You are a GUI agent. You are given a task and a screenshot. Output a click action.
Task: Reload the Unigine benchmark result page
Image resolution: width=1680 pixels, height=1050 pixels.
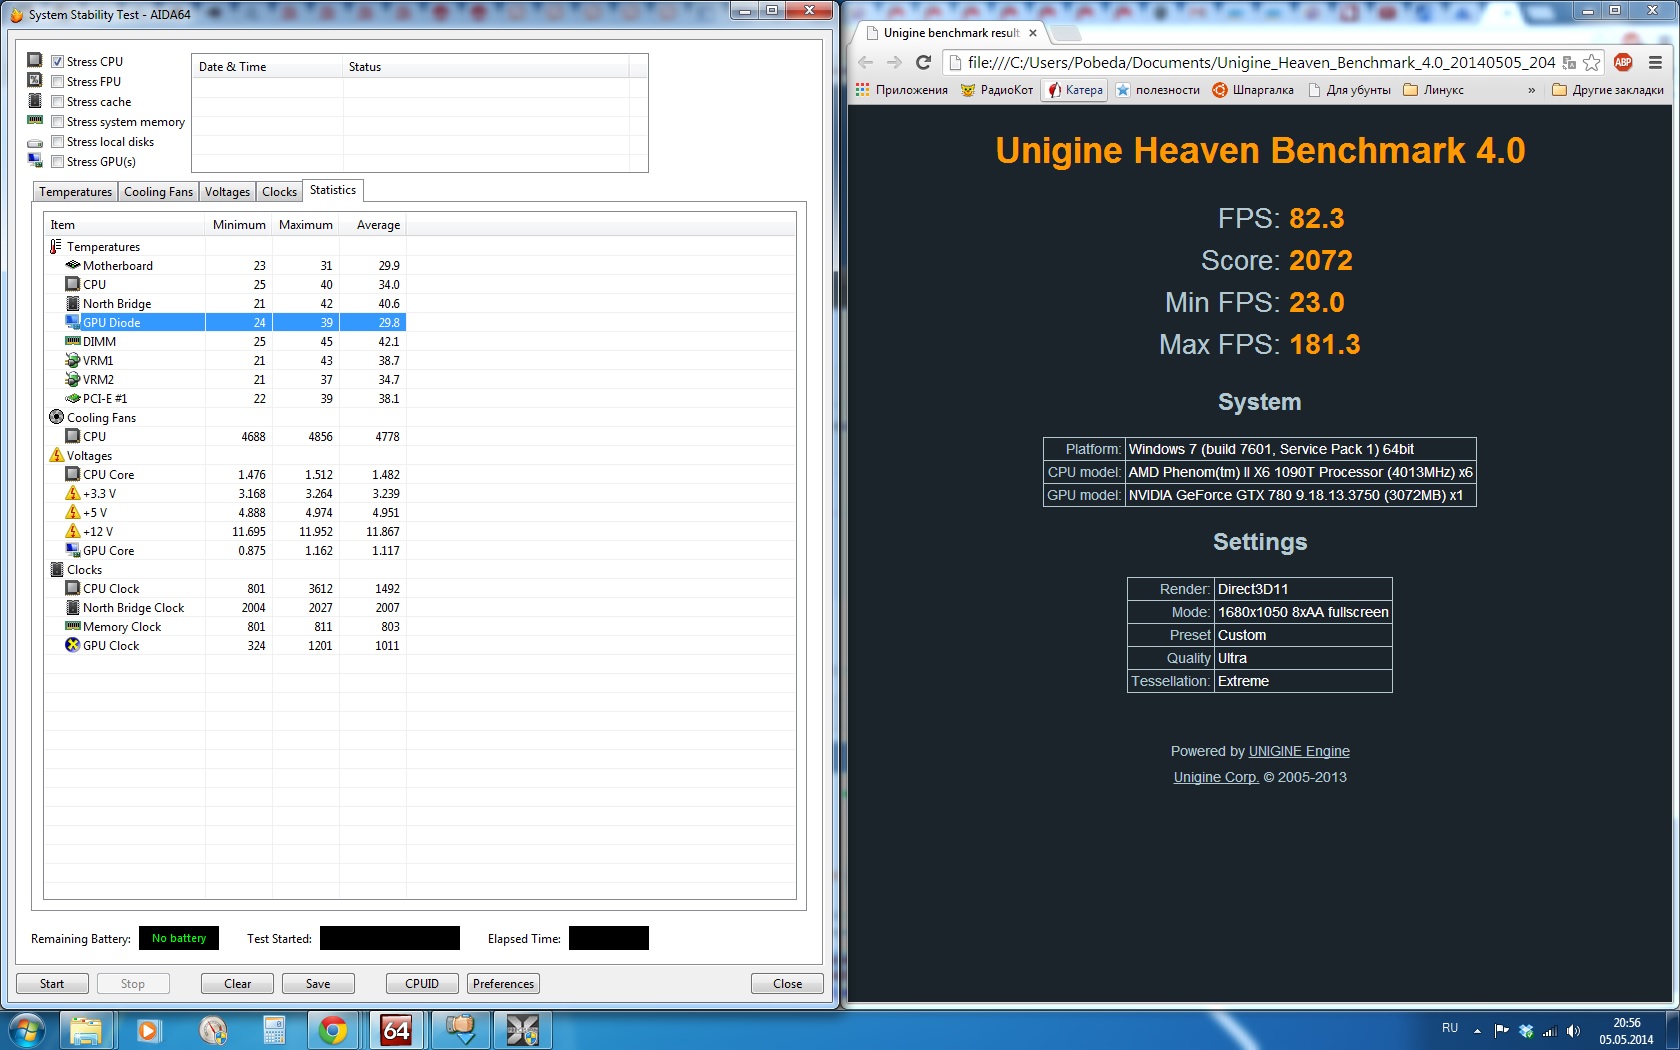924,62
